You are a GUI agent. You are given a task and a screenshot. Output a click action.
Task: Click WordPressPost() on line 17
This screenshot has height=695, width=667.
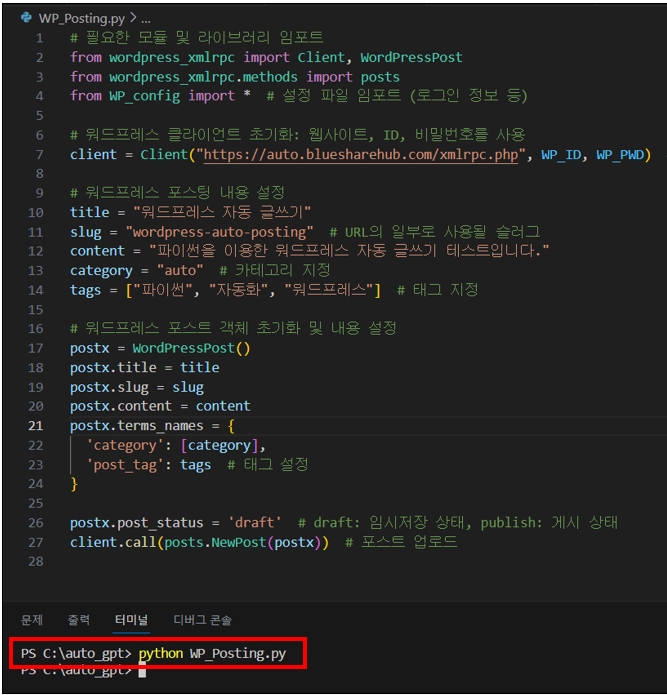pos(191,348)
